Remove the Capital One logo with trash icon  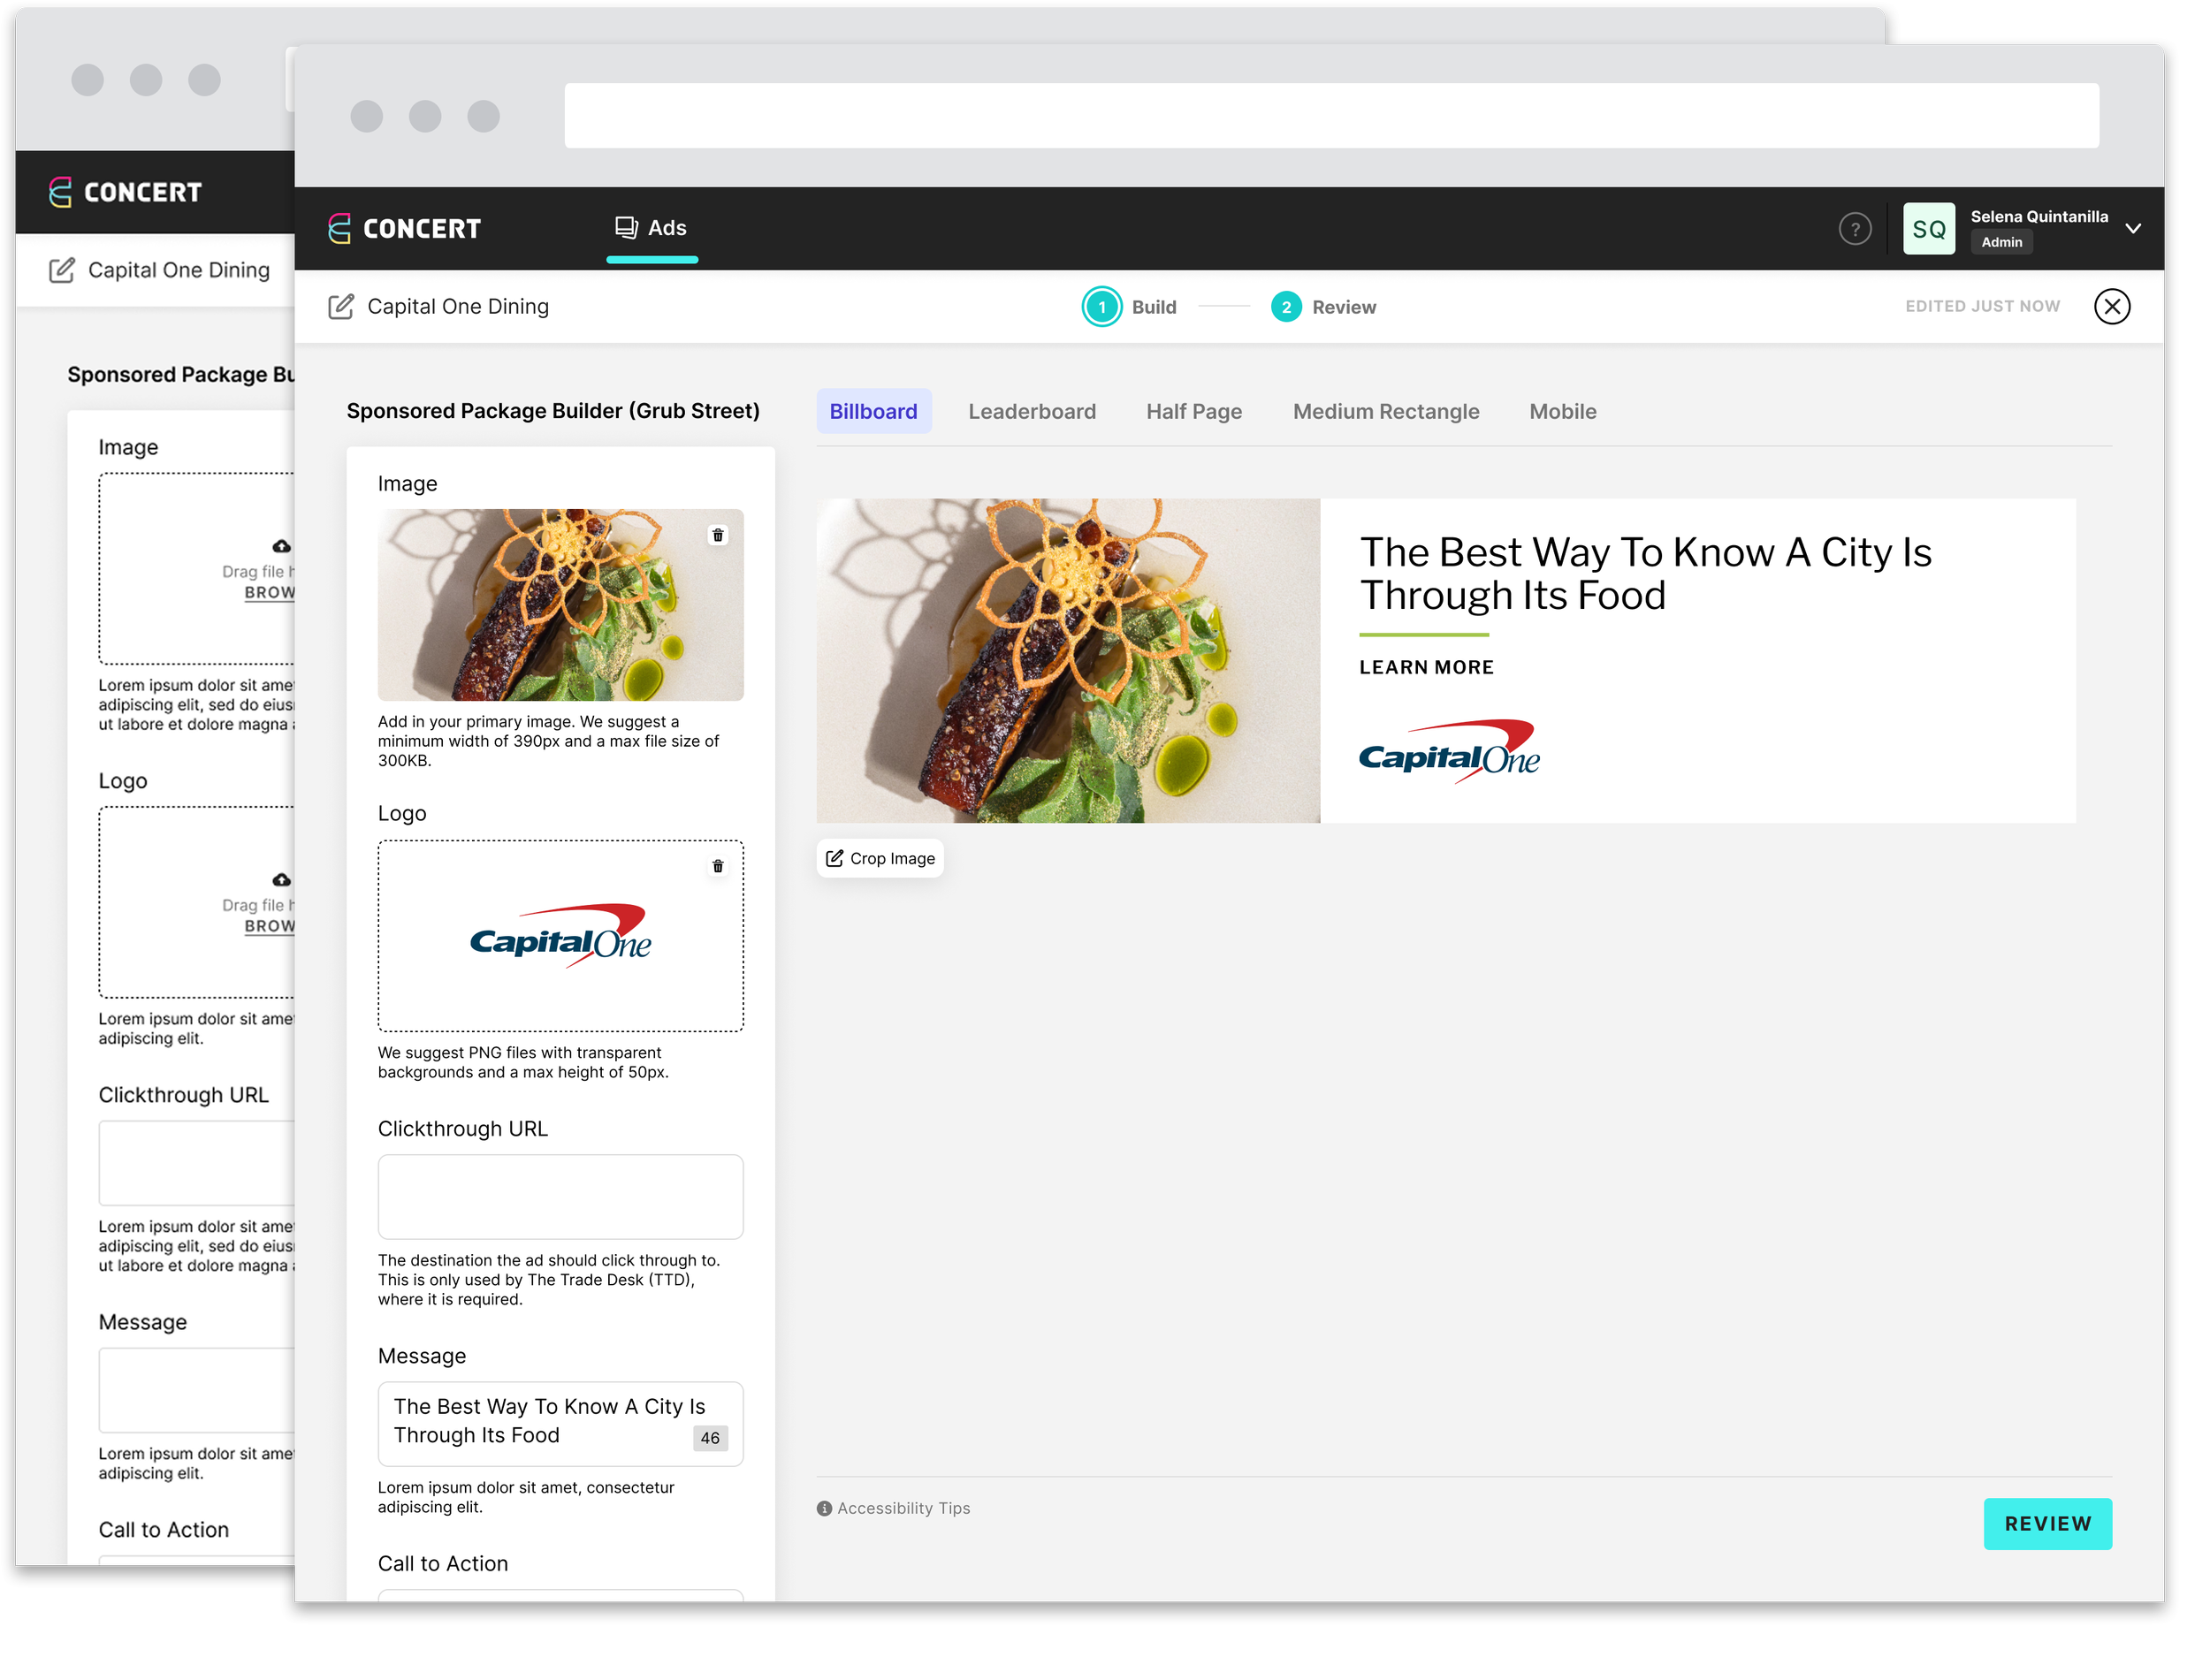click(718, 866)
